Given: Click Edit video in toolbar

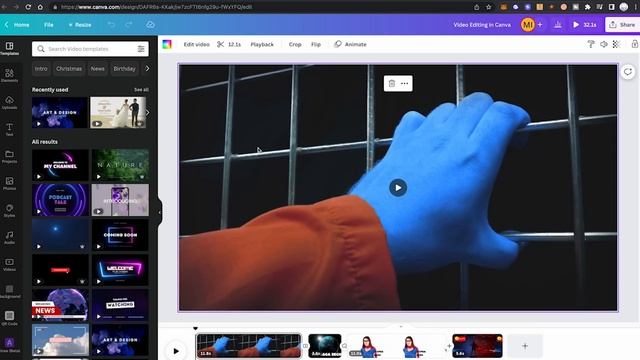Looking at the screenshot, I should (196, 44).
